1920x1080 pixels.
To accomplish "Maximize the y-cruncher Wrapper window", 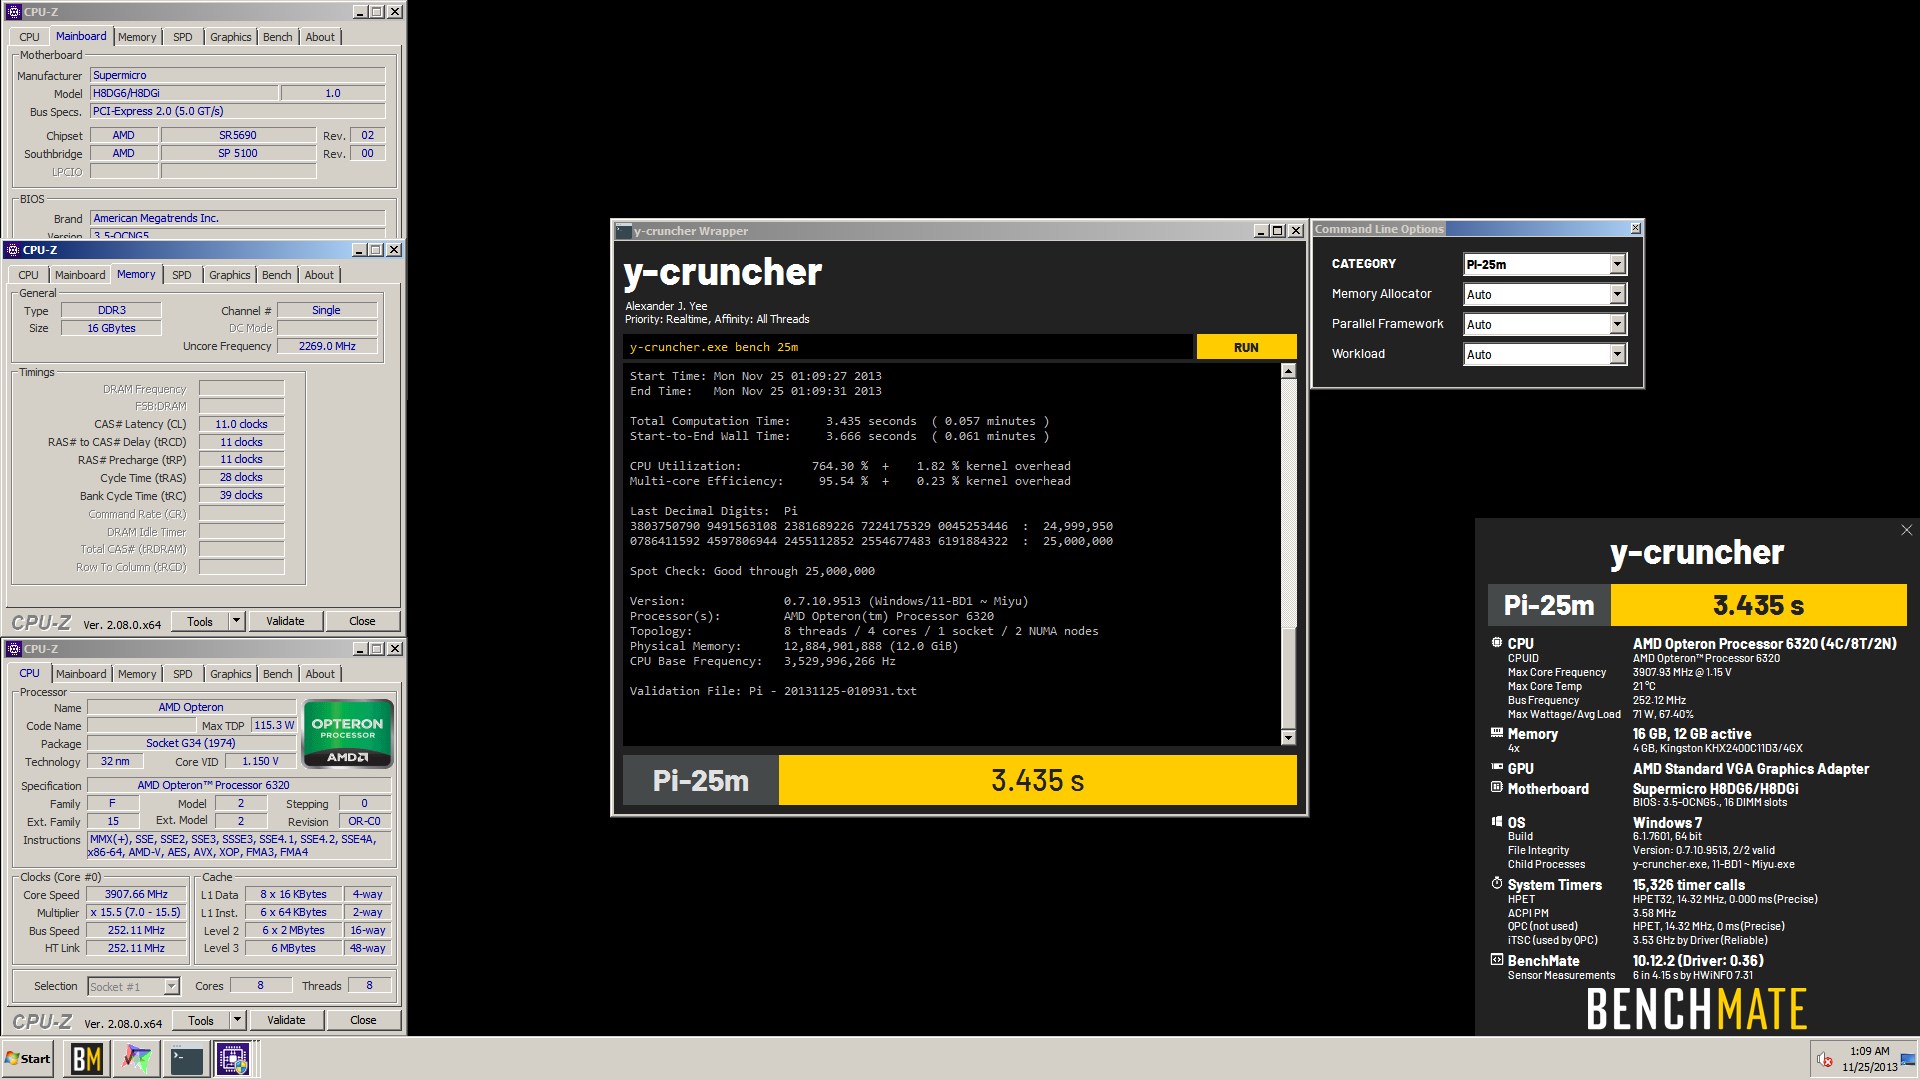I will click(1277, 231).
